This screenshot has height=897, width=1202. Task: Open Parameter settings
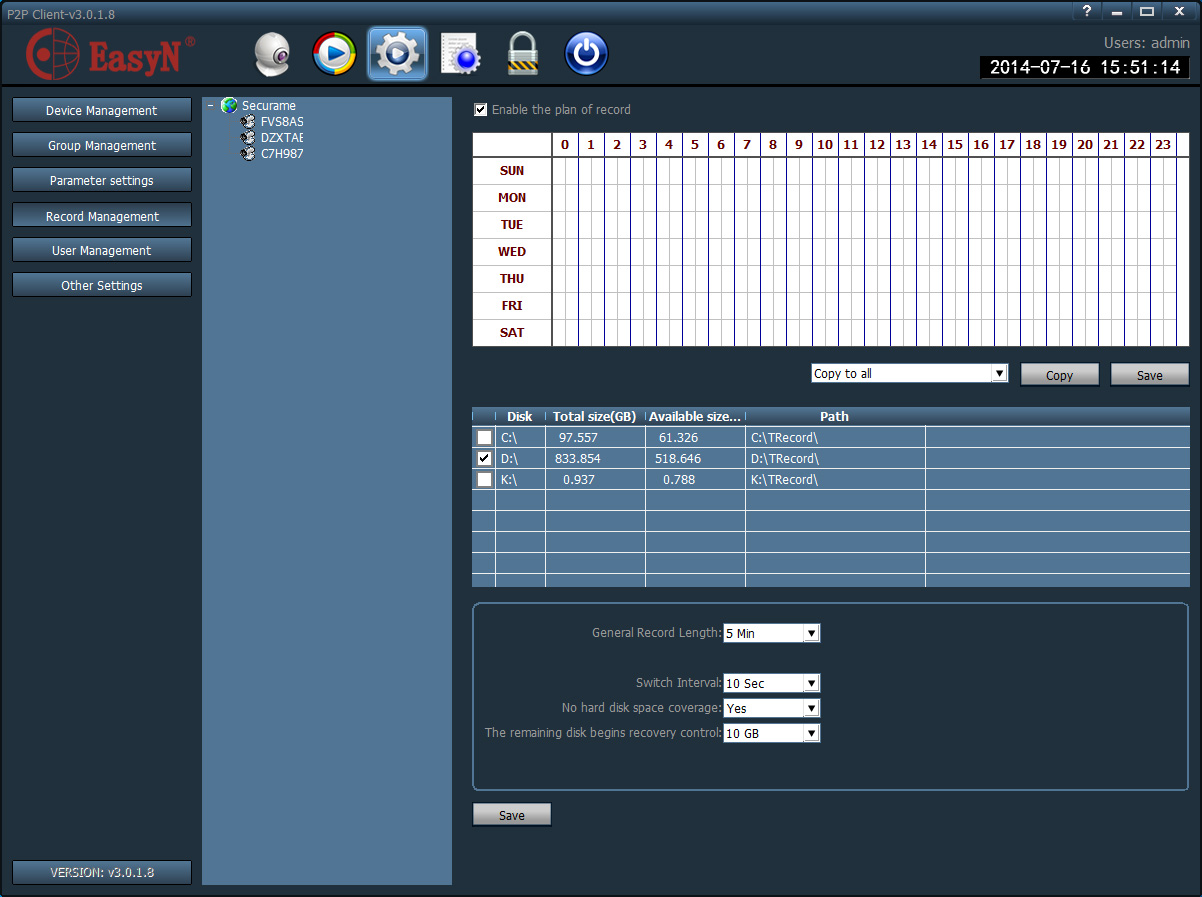tap(102, 181)
